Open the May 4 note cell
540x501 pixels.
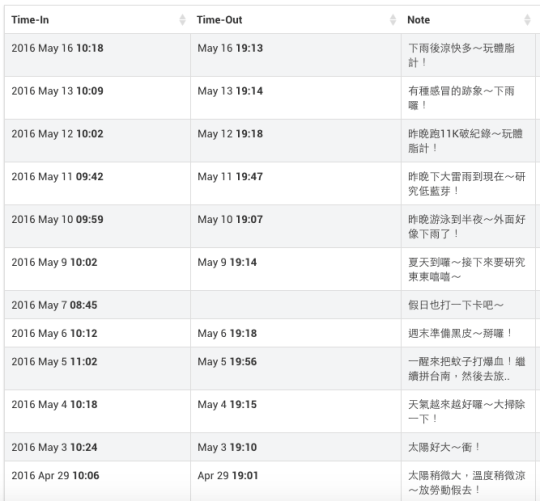(468, 411)
